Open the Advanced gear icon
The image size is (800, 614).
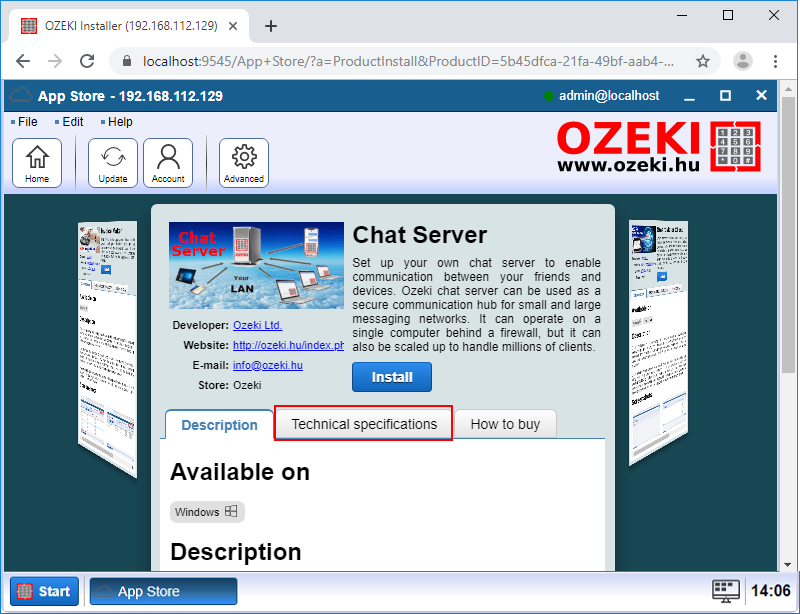pos(244,163)
